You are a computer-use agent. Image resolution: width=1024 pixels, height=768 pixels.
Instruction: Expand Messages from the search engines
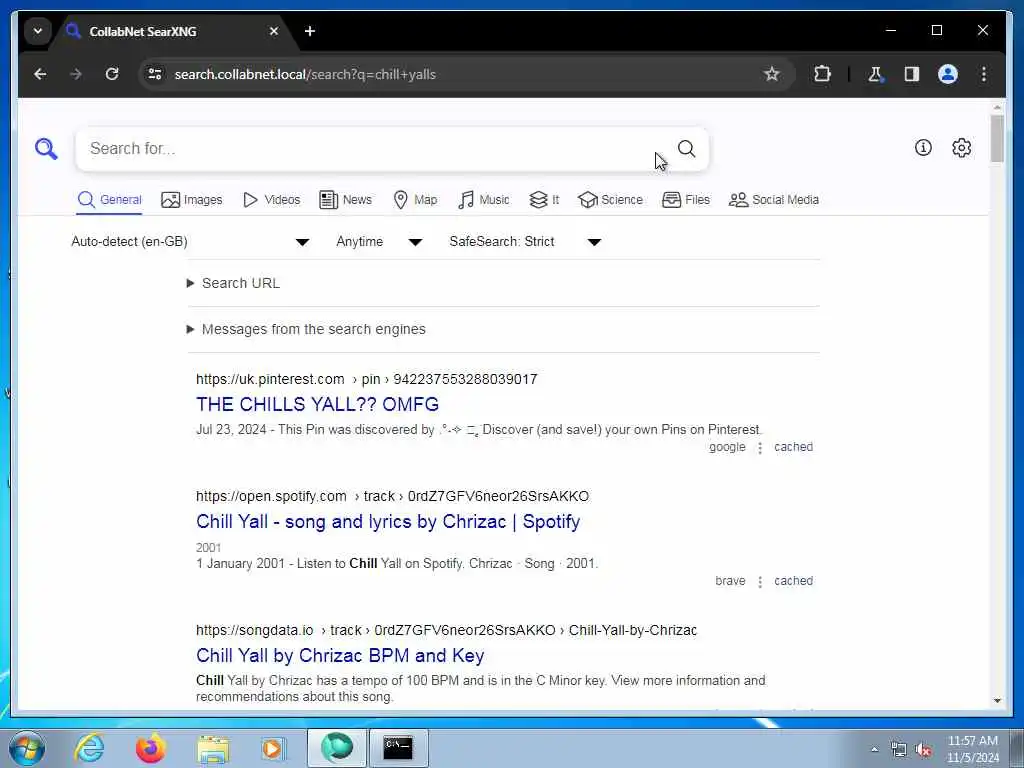pos(306,329)
